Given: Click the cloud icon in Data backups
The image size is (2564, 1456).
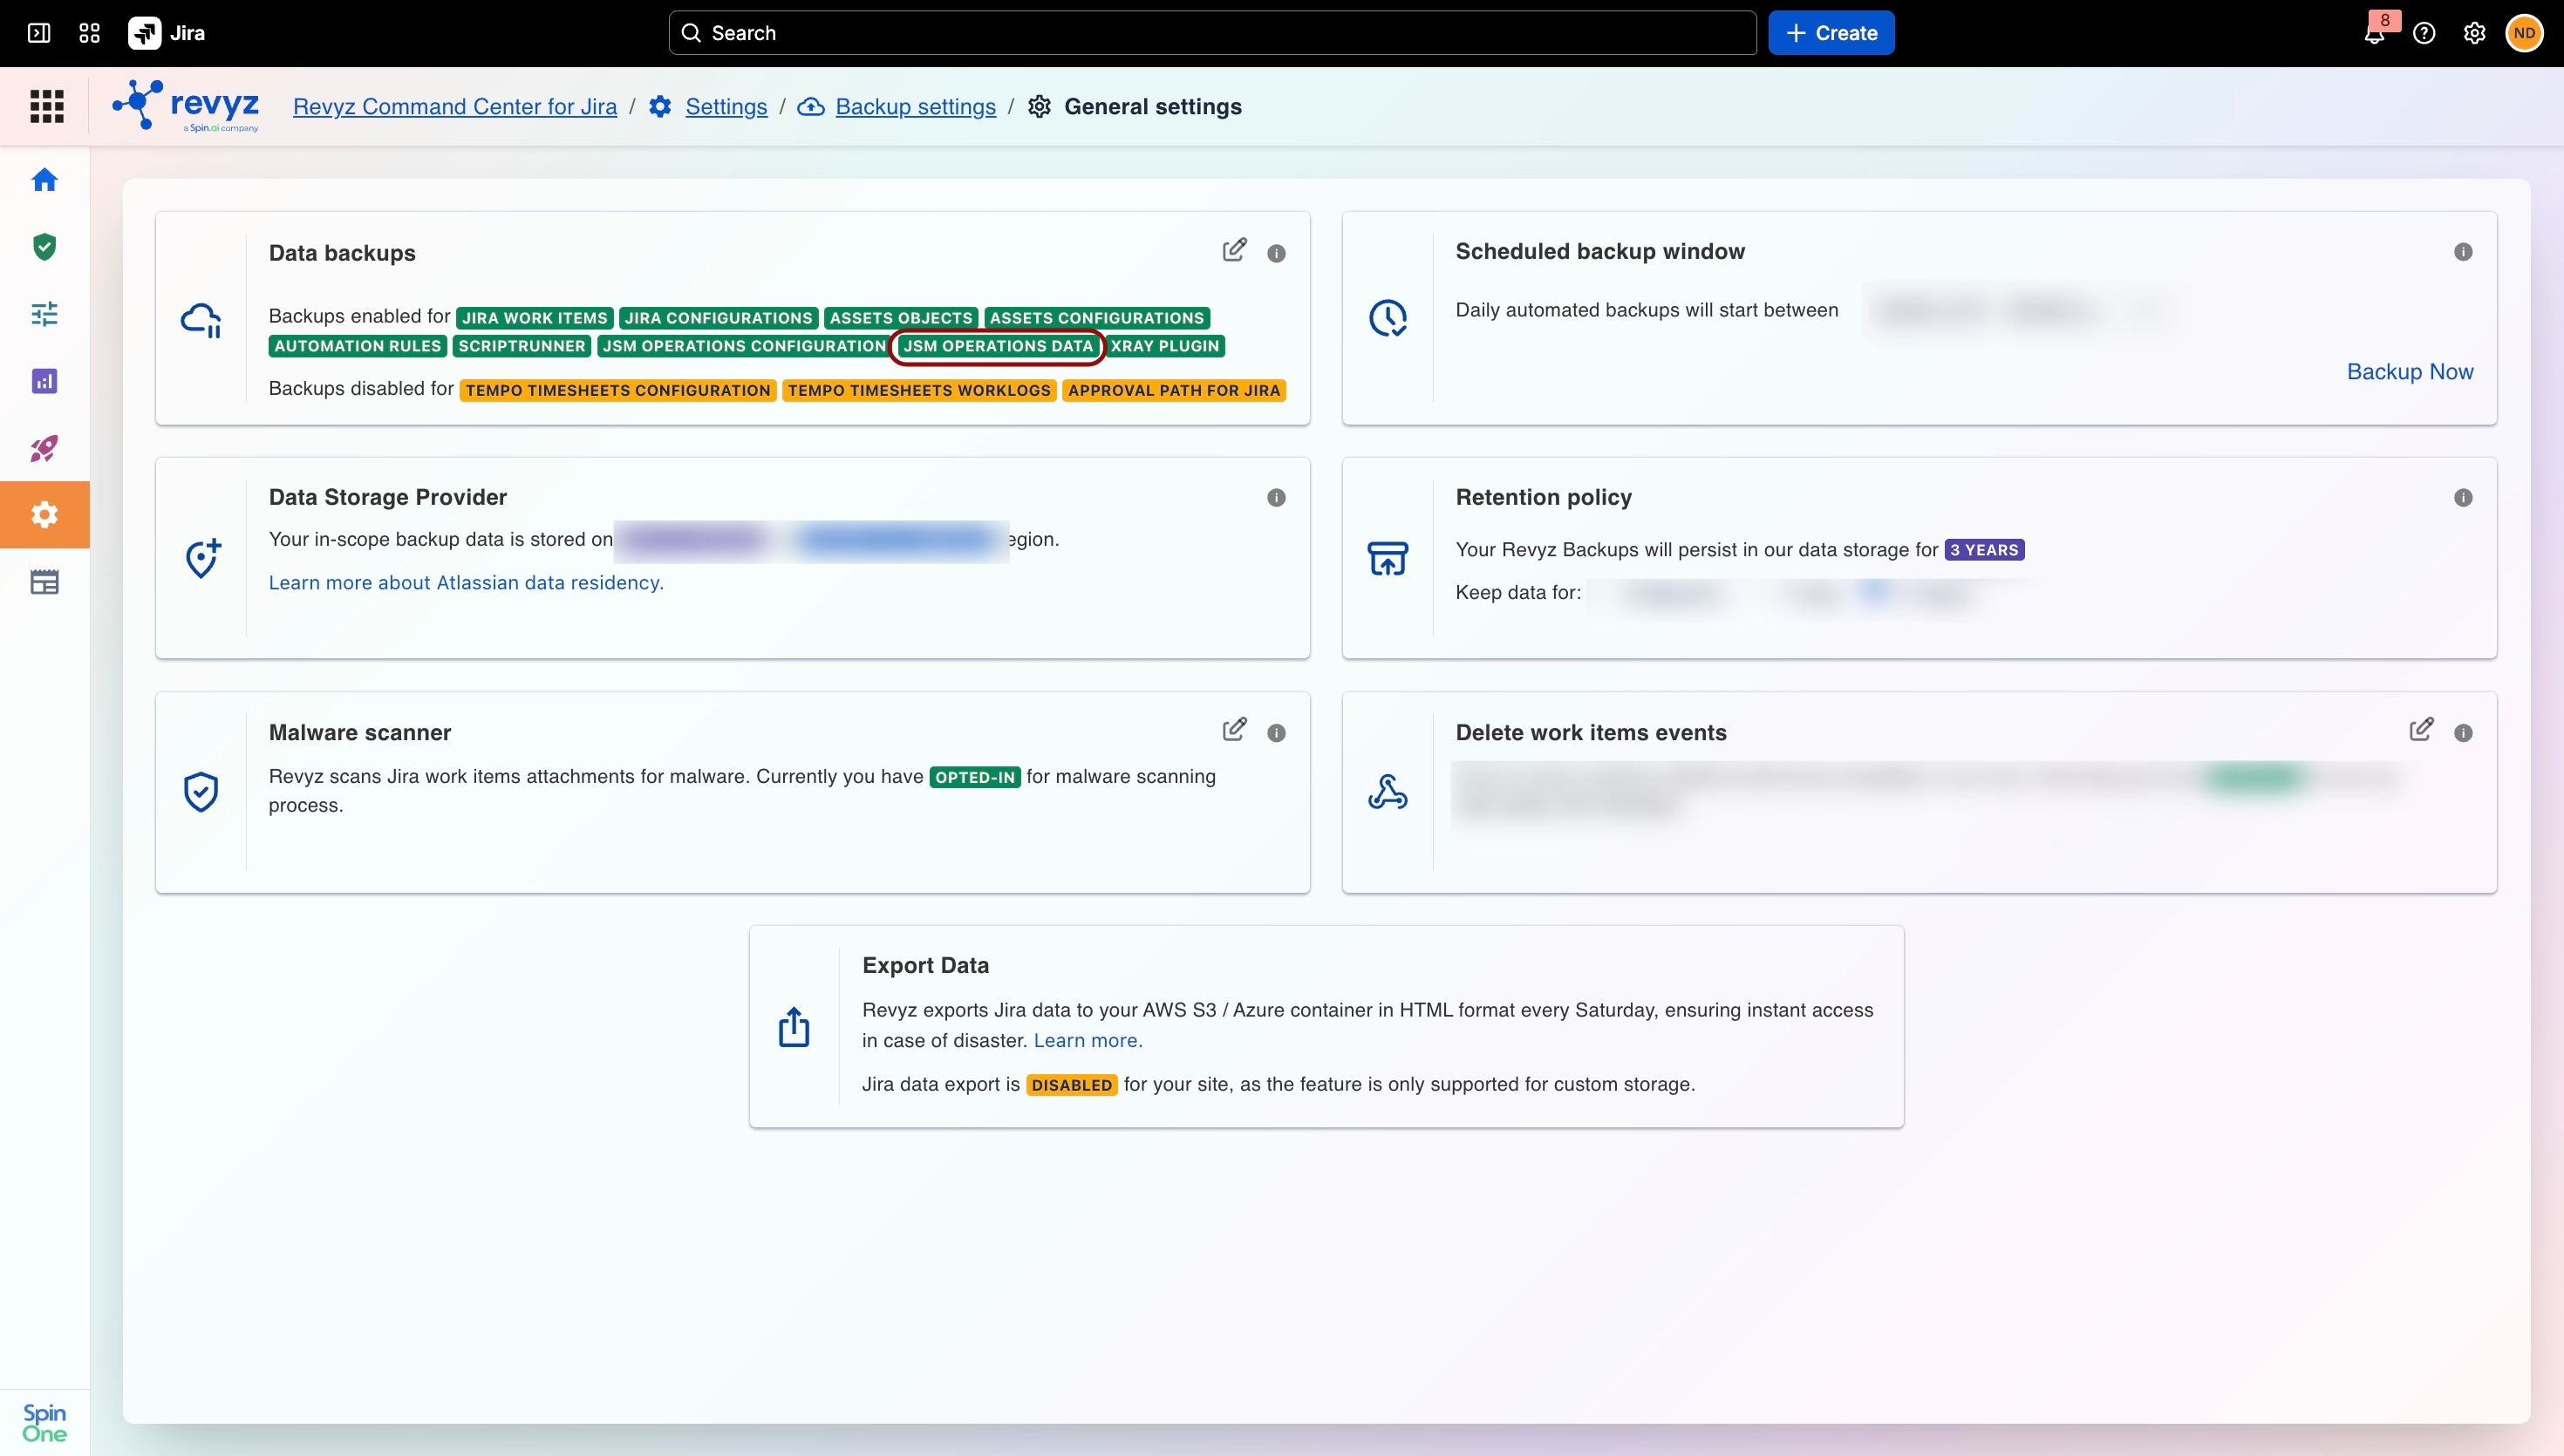Looking at the screenshot, I should point(201,320).
